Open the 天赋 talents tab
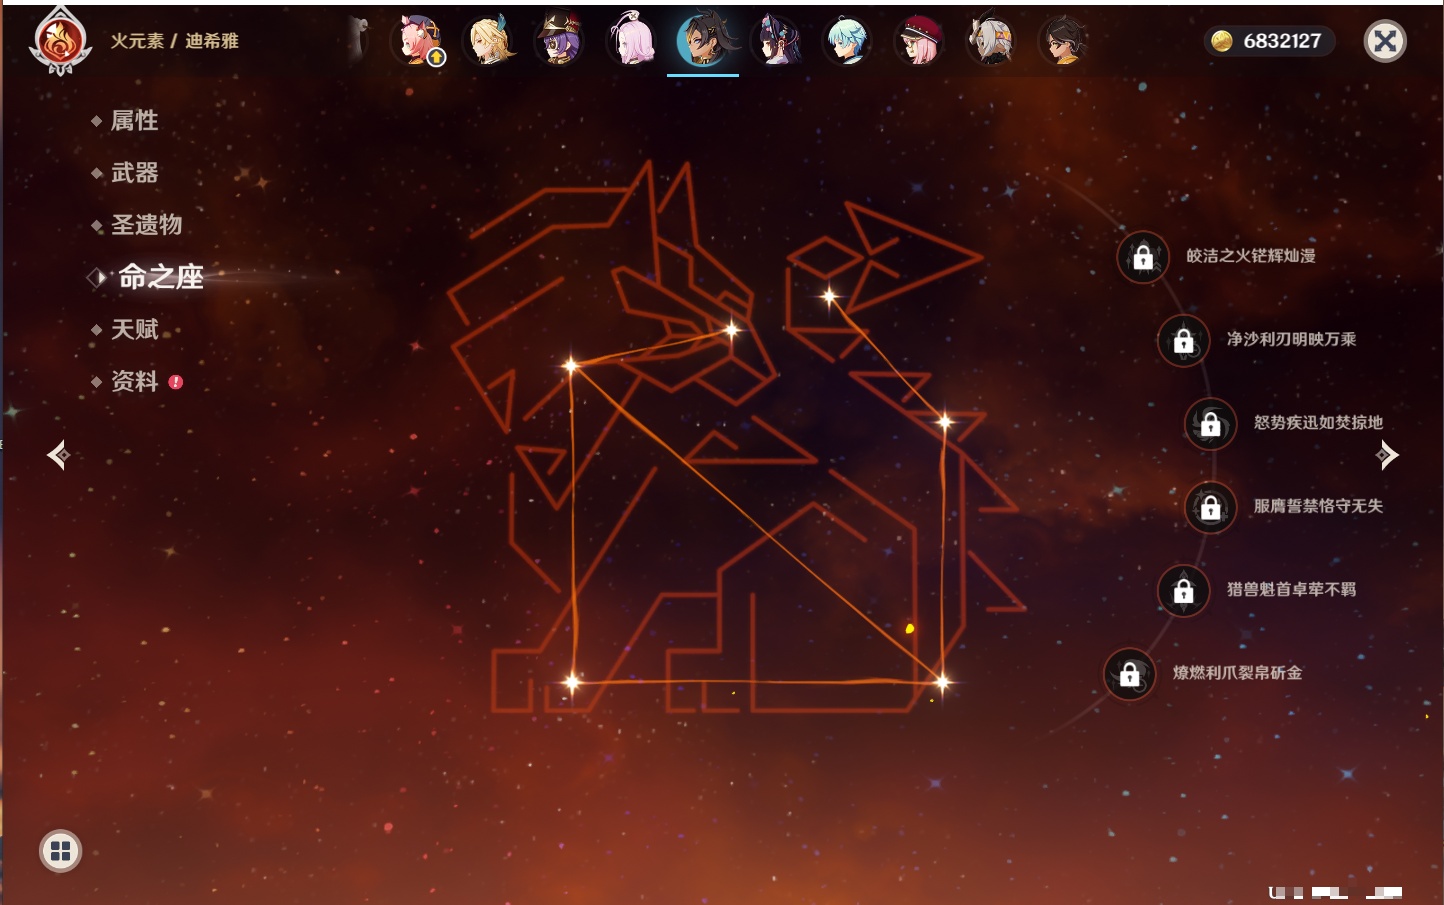Viewport: 1444px width, 905px height. tap(134, 329)
